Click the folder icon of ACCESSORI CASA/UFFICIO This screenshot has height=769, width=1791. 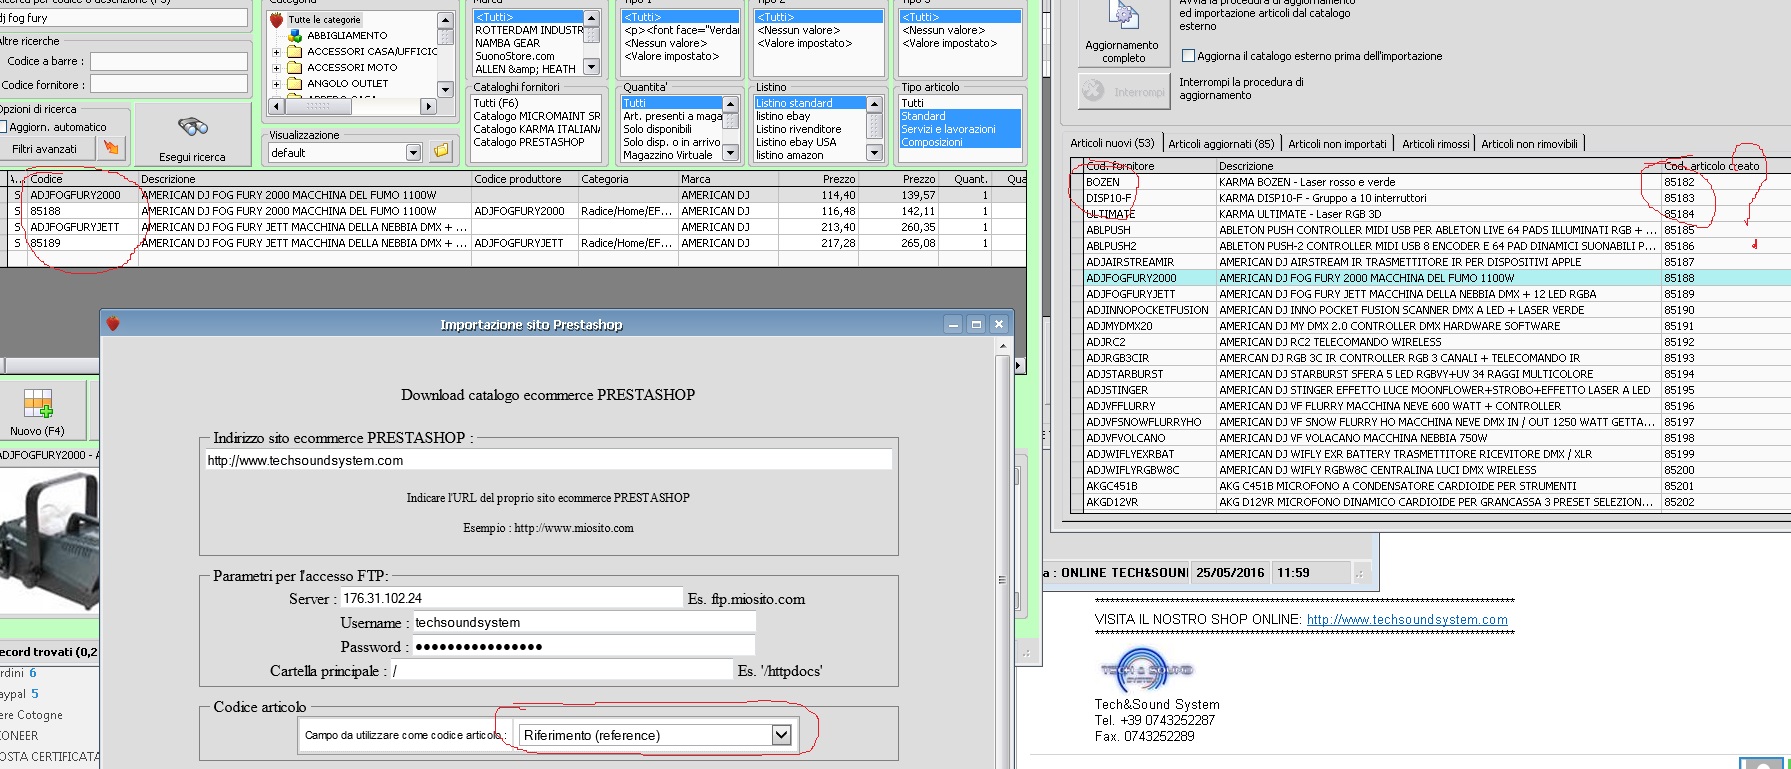click(295, 51)
